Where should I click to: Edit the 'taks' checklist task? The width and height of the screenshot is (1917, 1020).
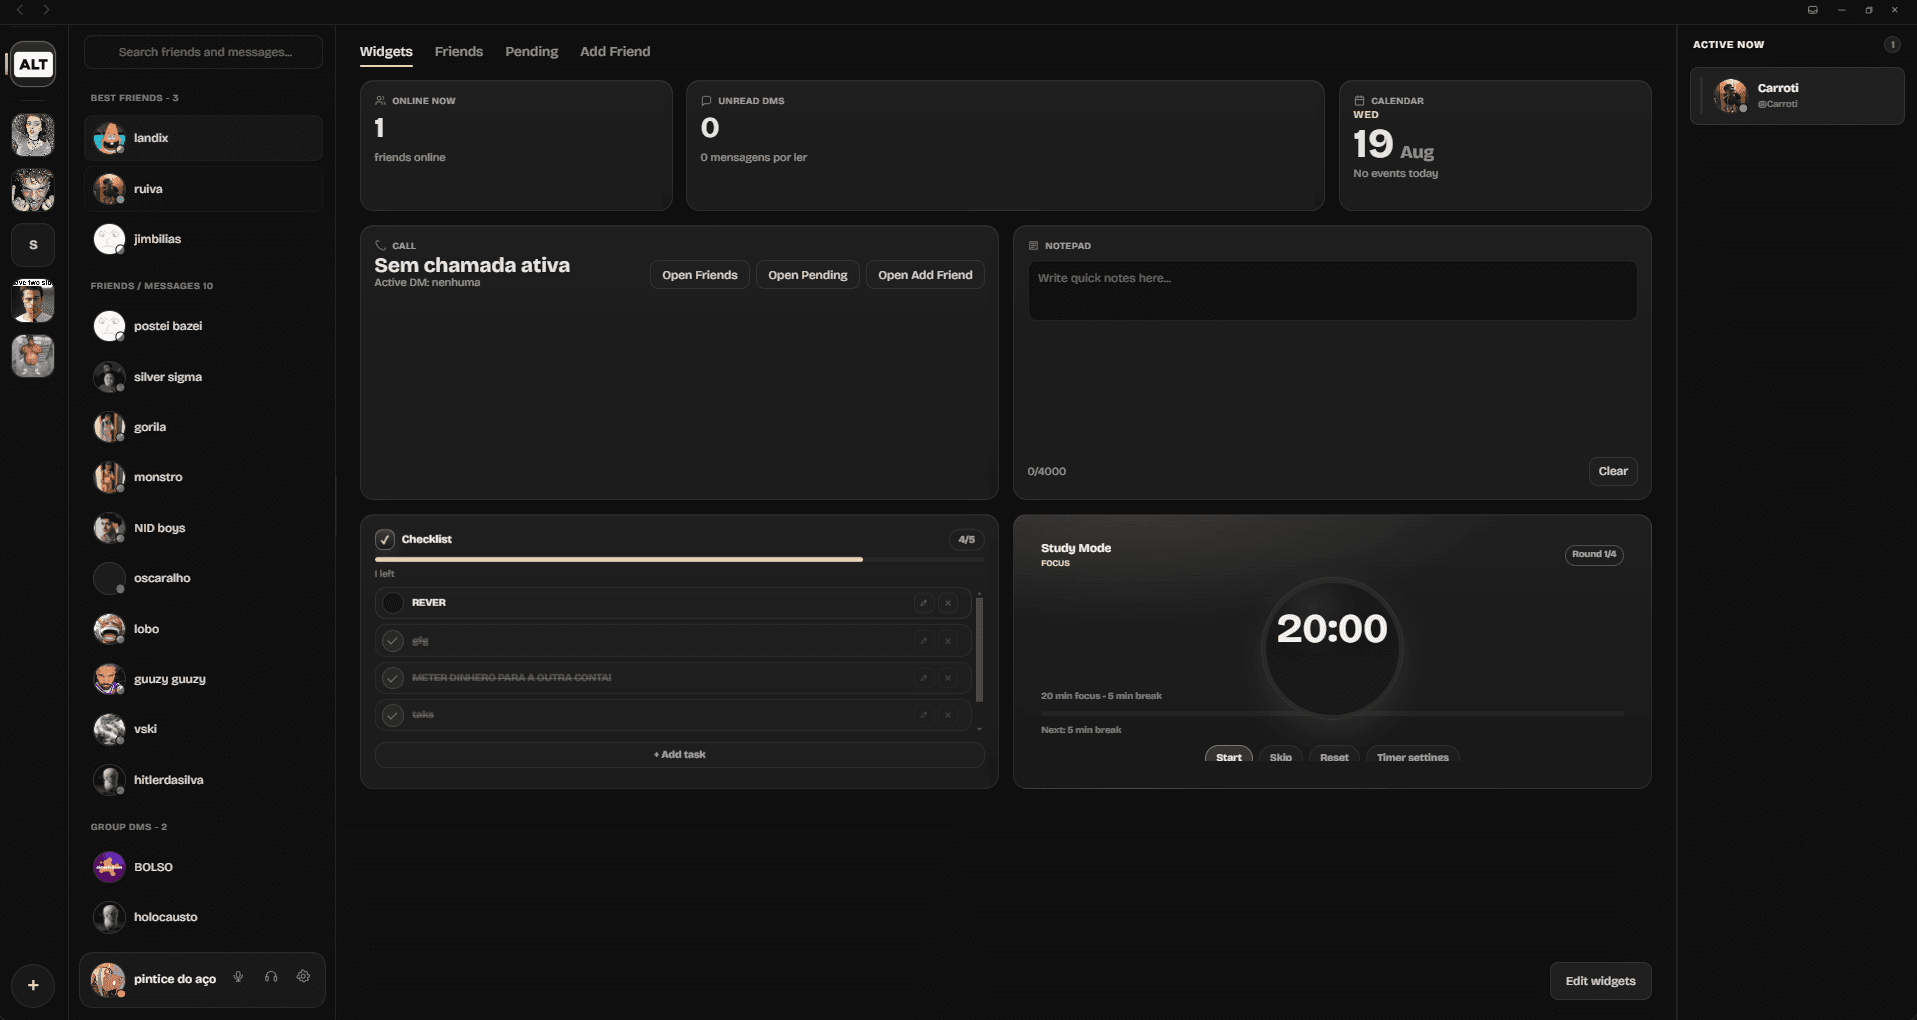[924, 715]
